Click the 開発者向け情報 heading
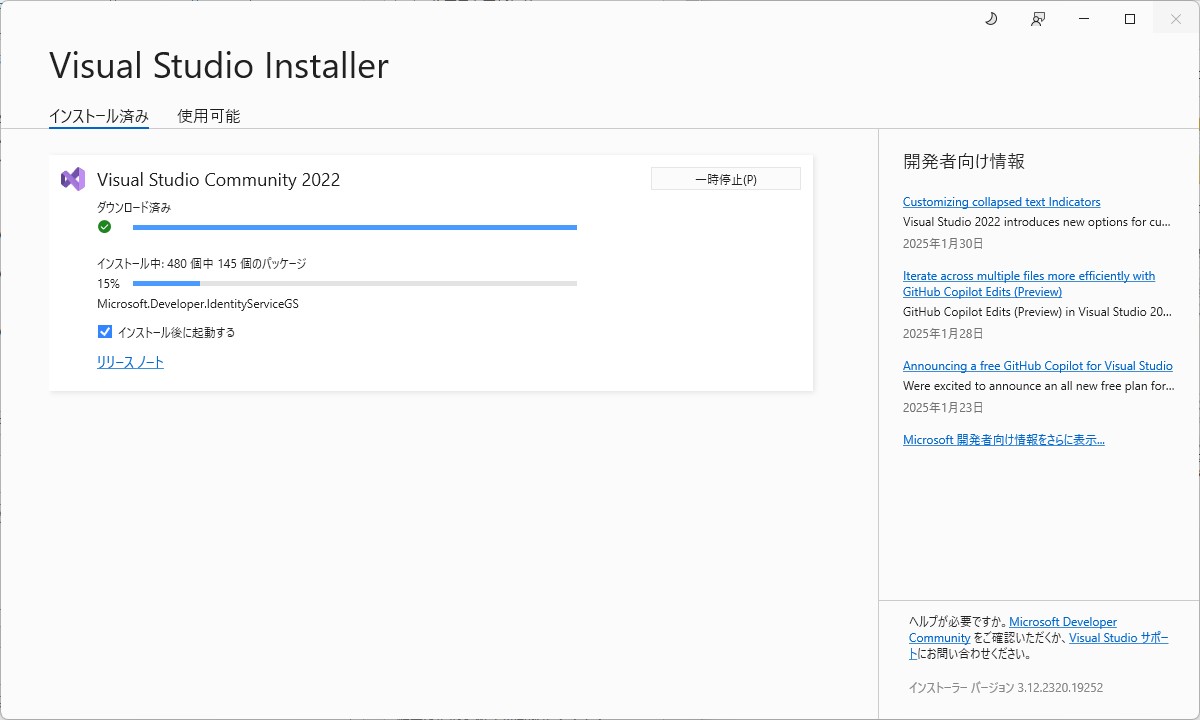The width and height of the screenshot is (1200, 720). click(x=964, y=162)
